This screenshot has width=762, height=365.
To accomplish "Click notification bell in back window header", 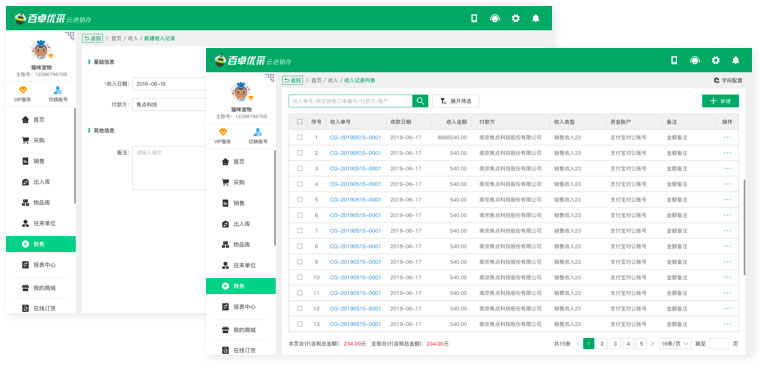I will (x=536, y=18).
